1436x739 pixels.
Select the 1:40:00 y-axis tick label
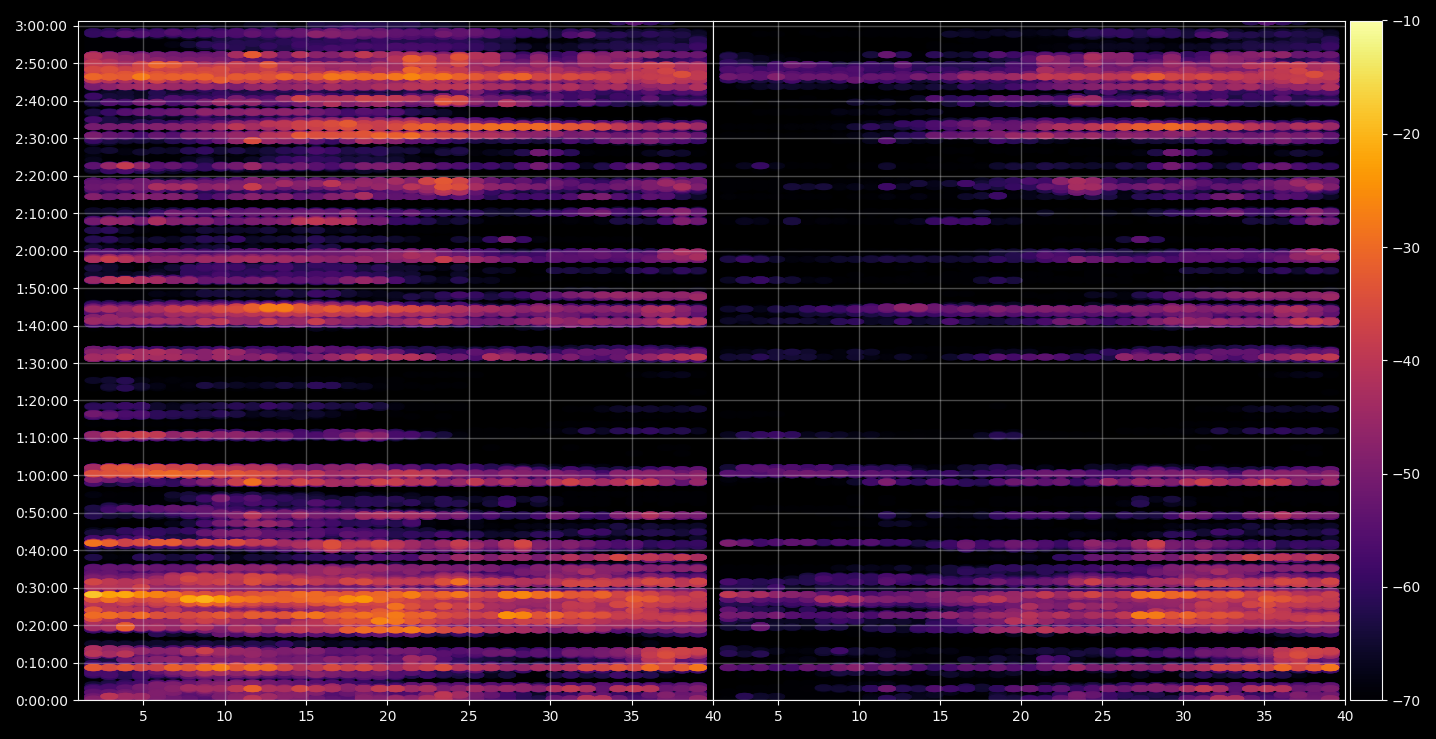coord(41,326)
